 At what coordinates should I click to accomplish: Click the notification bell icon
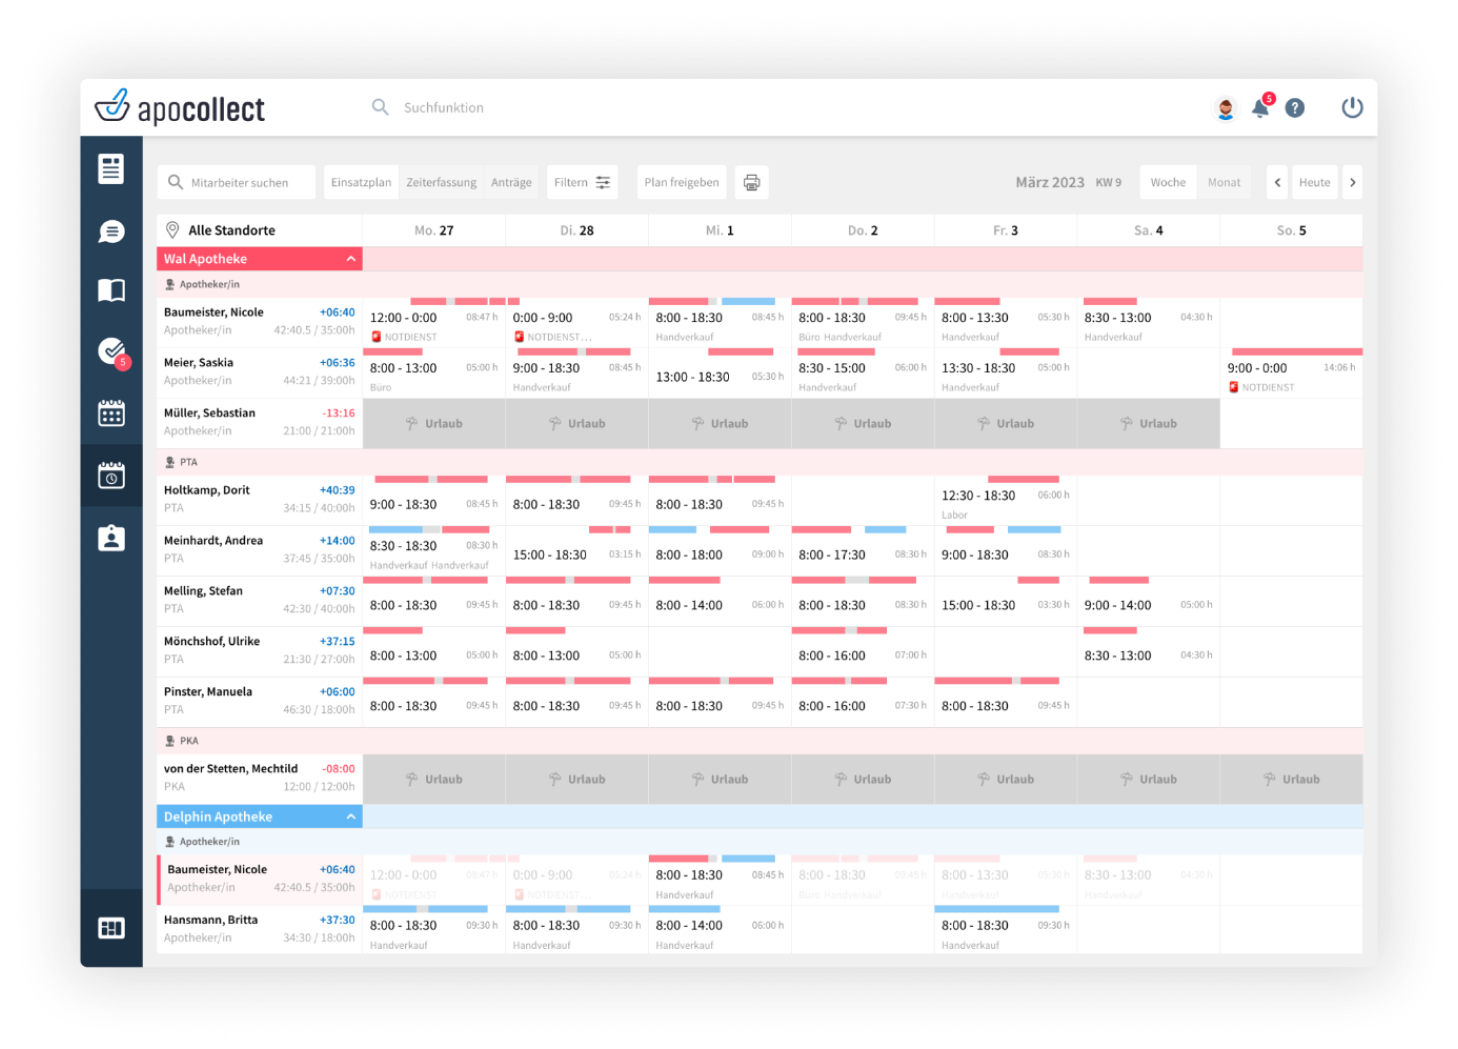(1260, 108)
